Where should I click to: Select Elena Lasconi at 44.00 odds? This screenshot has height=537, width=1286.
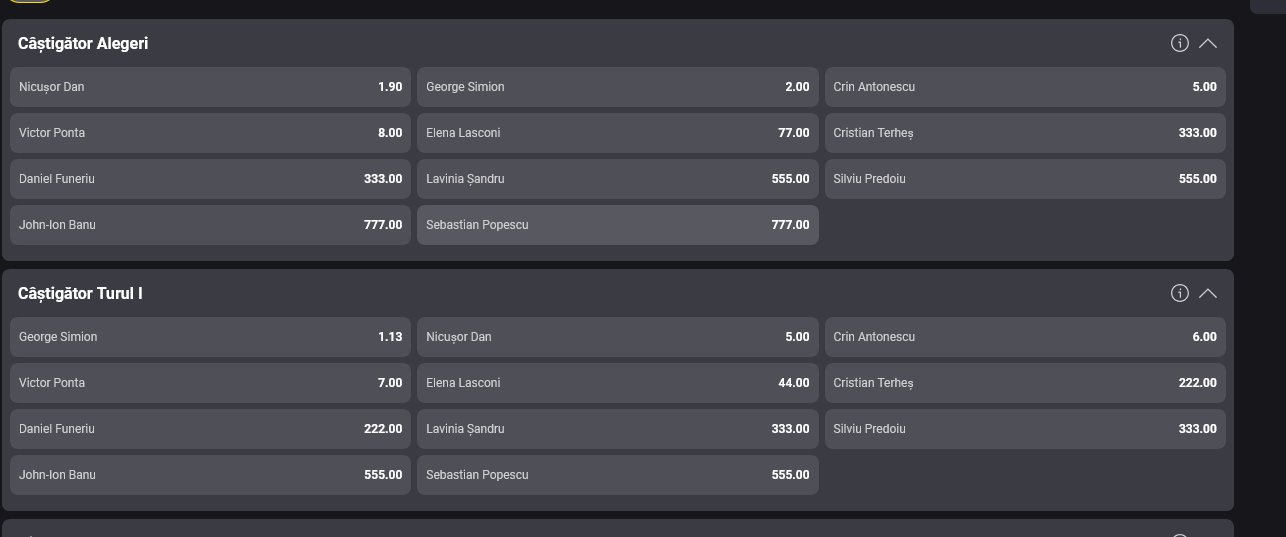click(617, 383)
